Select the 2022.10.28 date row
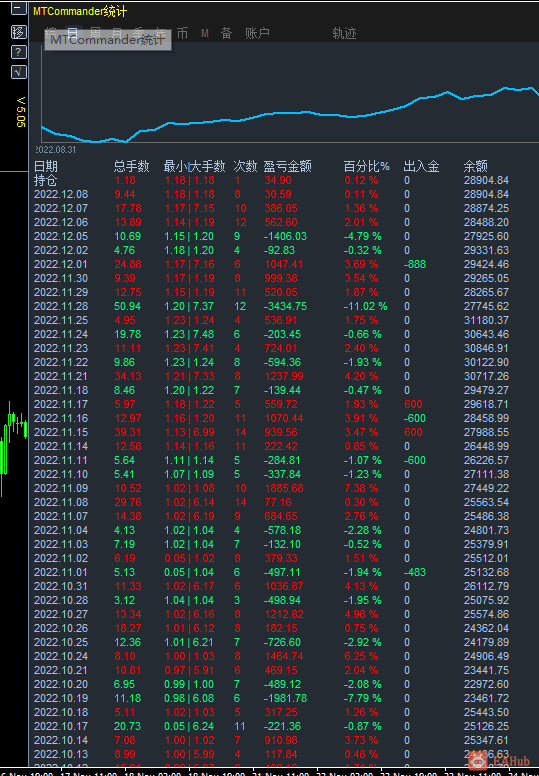The width and height of the screenshot is (539, 776). (61, 600)
